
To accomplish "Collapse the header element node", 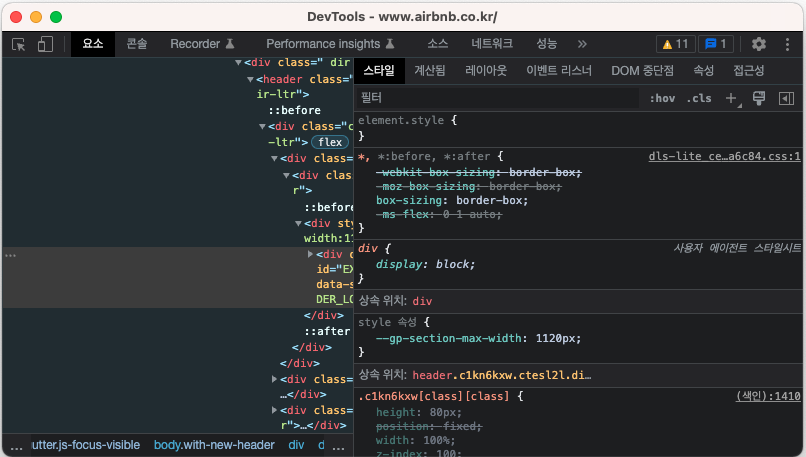I will (250, 80).
